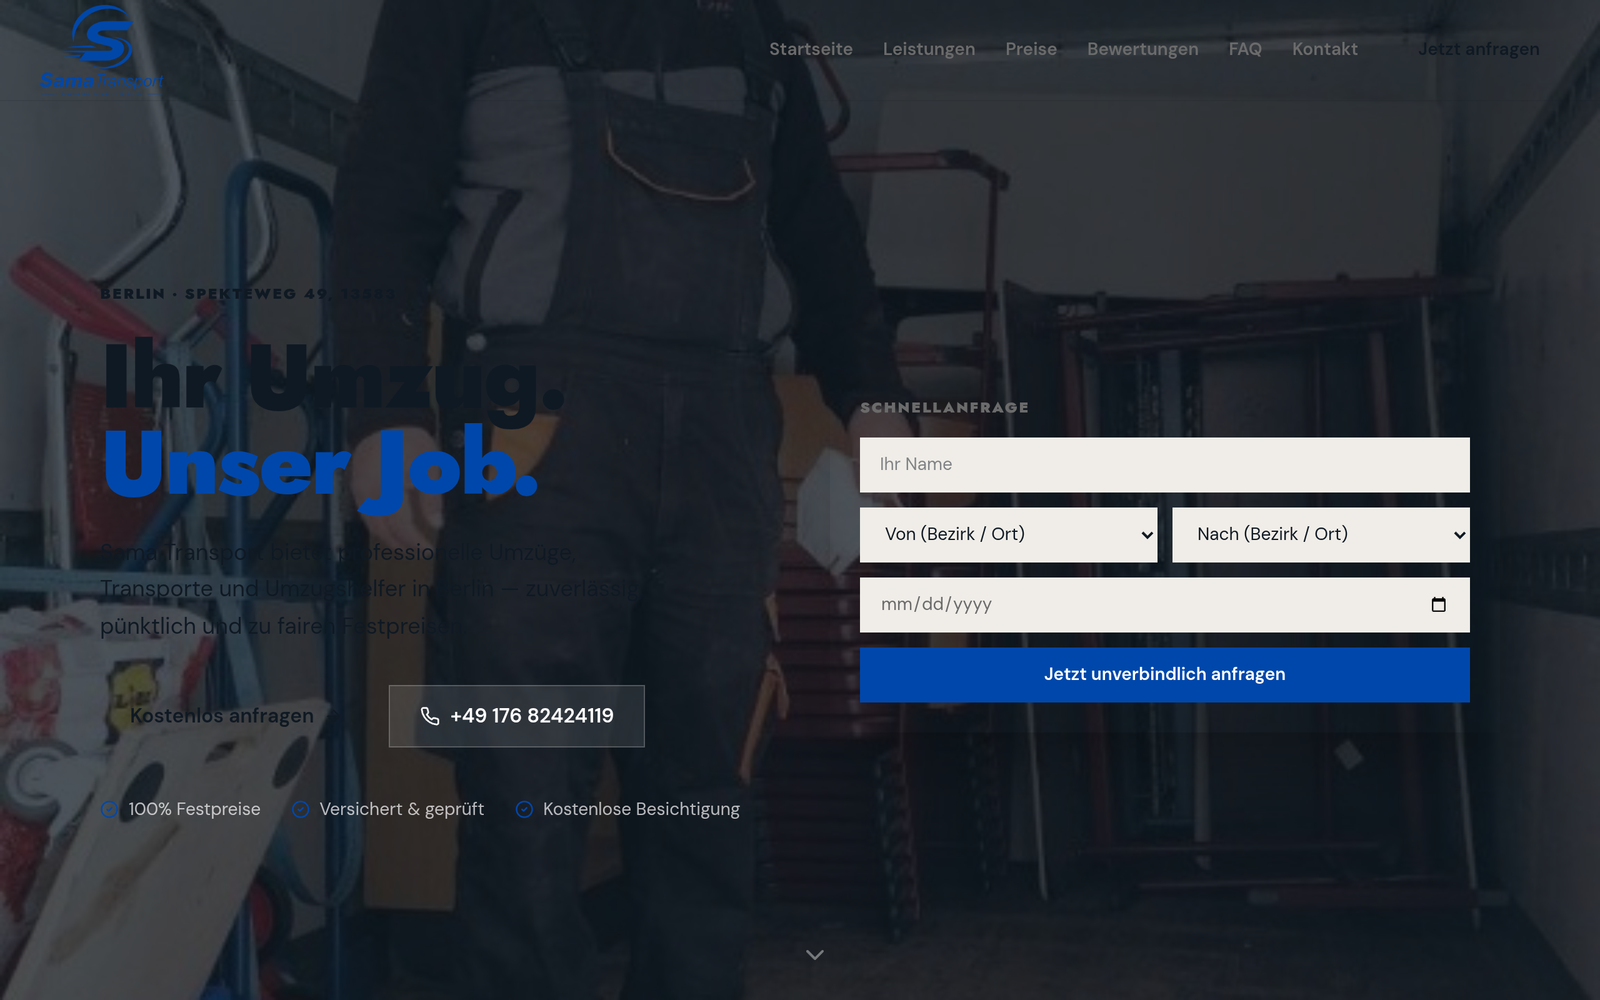Click the Kostenlose Besichtigung text
Screen dimensions: 1600x1000
tap(641, 809)
